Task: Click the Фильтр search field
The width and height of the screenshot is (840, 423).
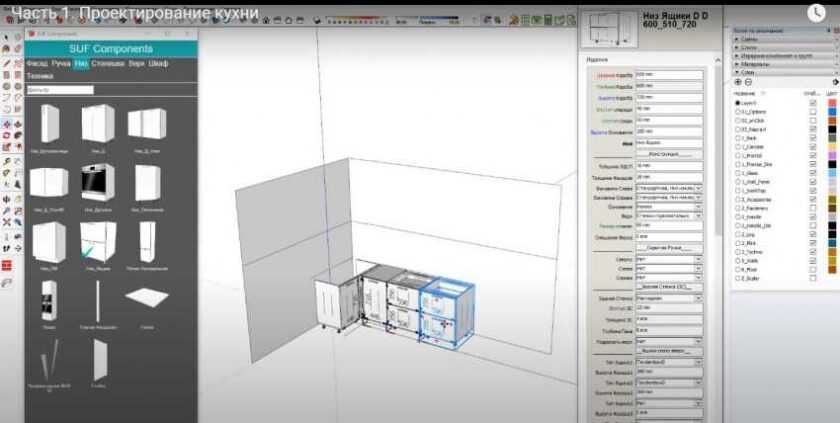Action: [x=60, y=89]
